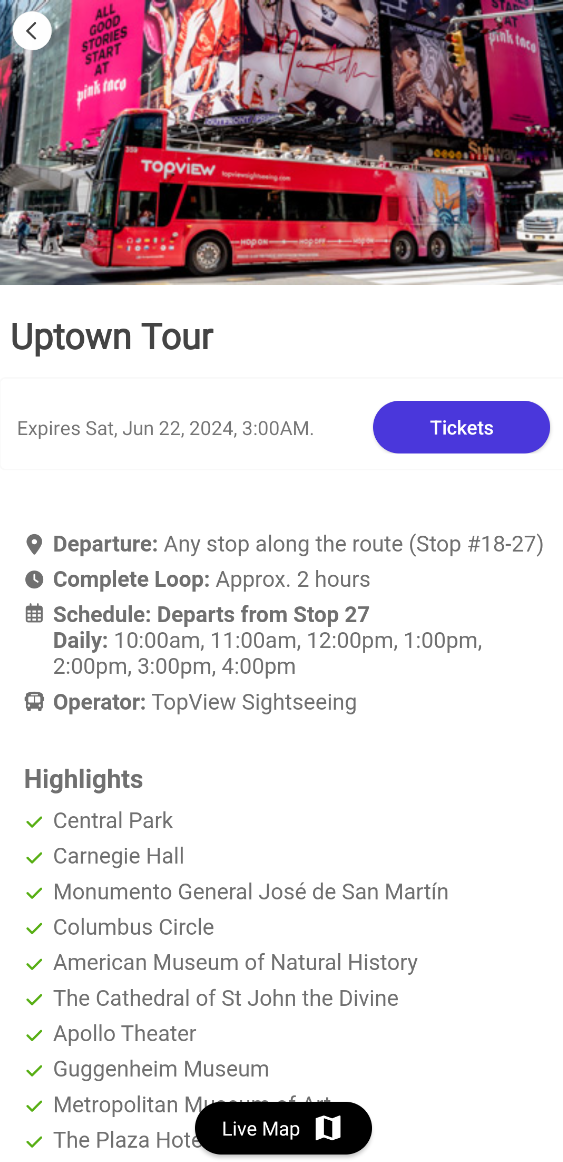The height and width of the screenshot is (1162, 563).
Task: Select the Columbus Circle highlight
Action: 133,927
